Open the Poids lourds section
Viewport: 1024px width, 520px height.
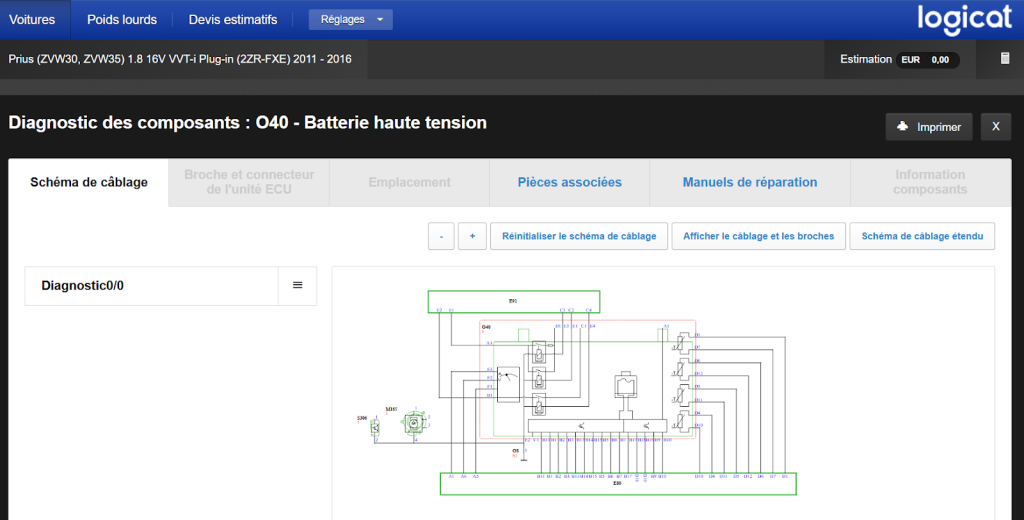point(122,20)
